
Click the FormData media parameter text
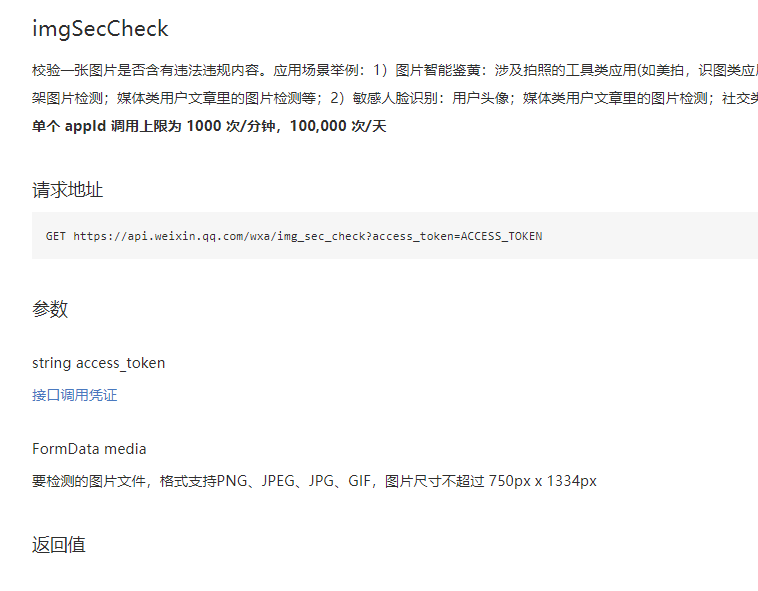[89, 449]
